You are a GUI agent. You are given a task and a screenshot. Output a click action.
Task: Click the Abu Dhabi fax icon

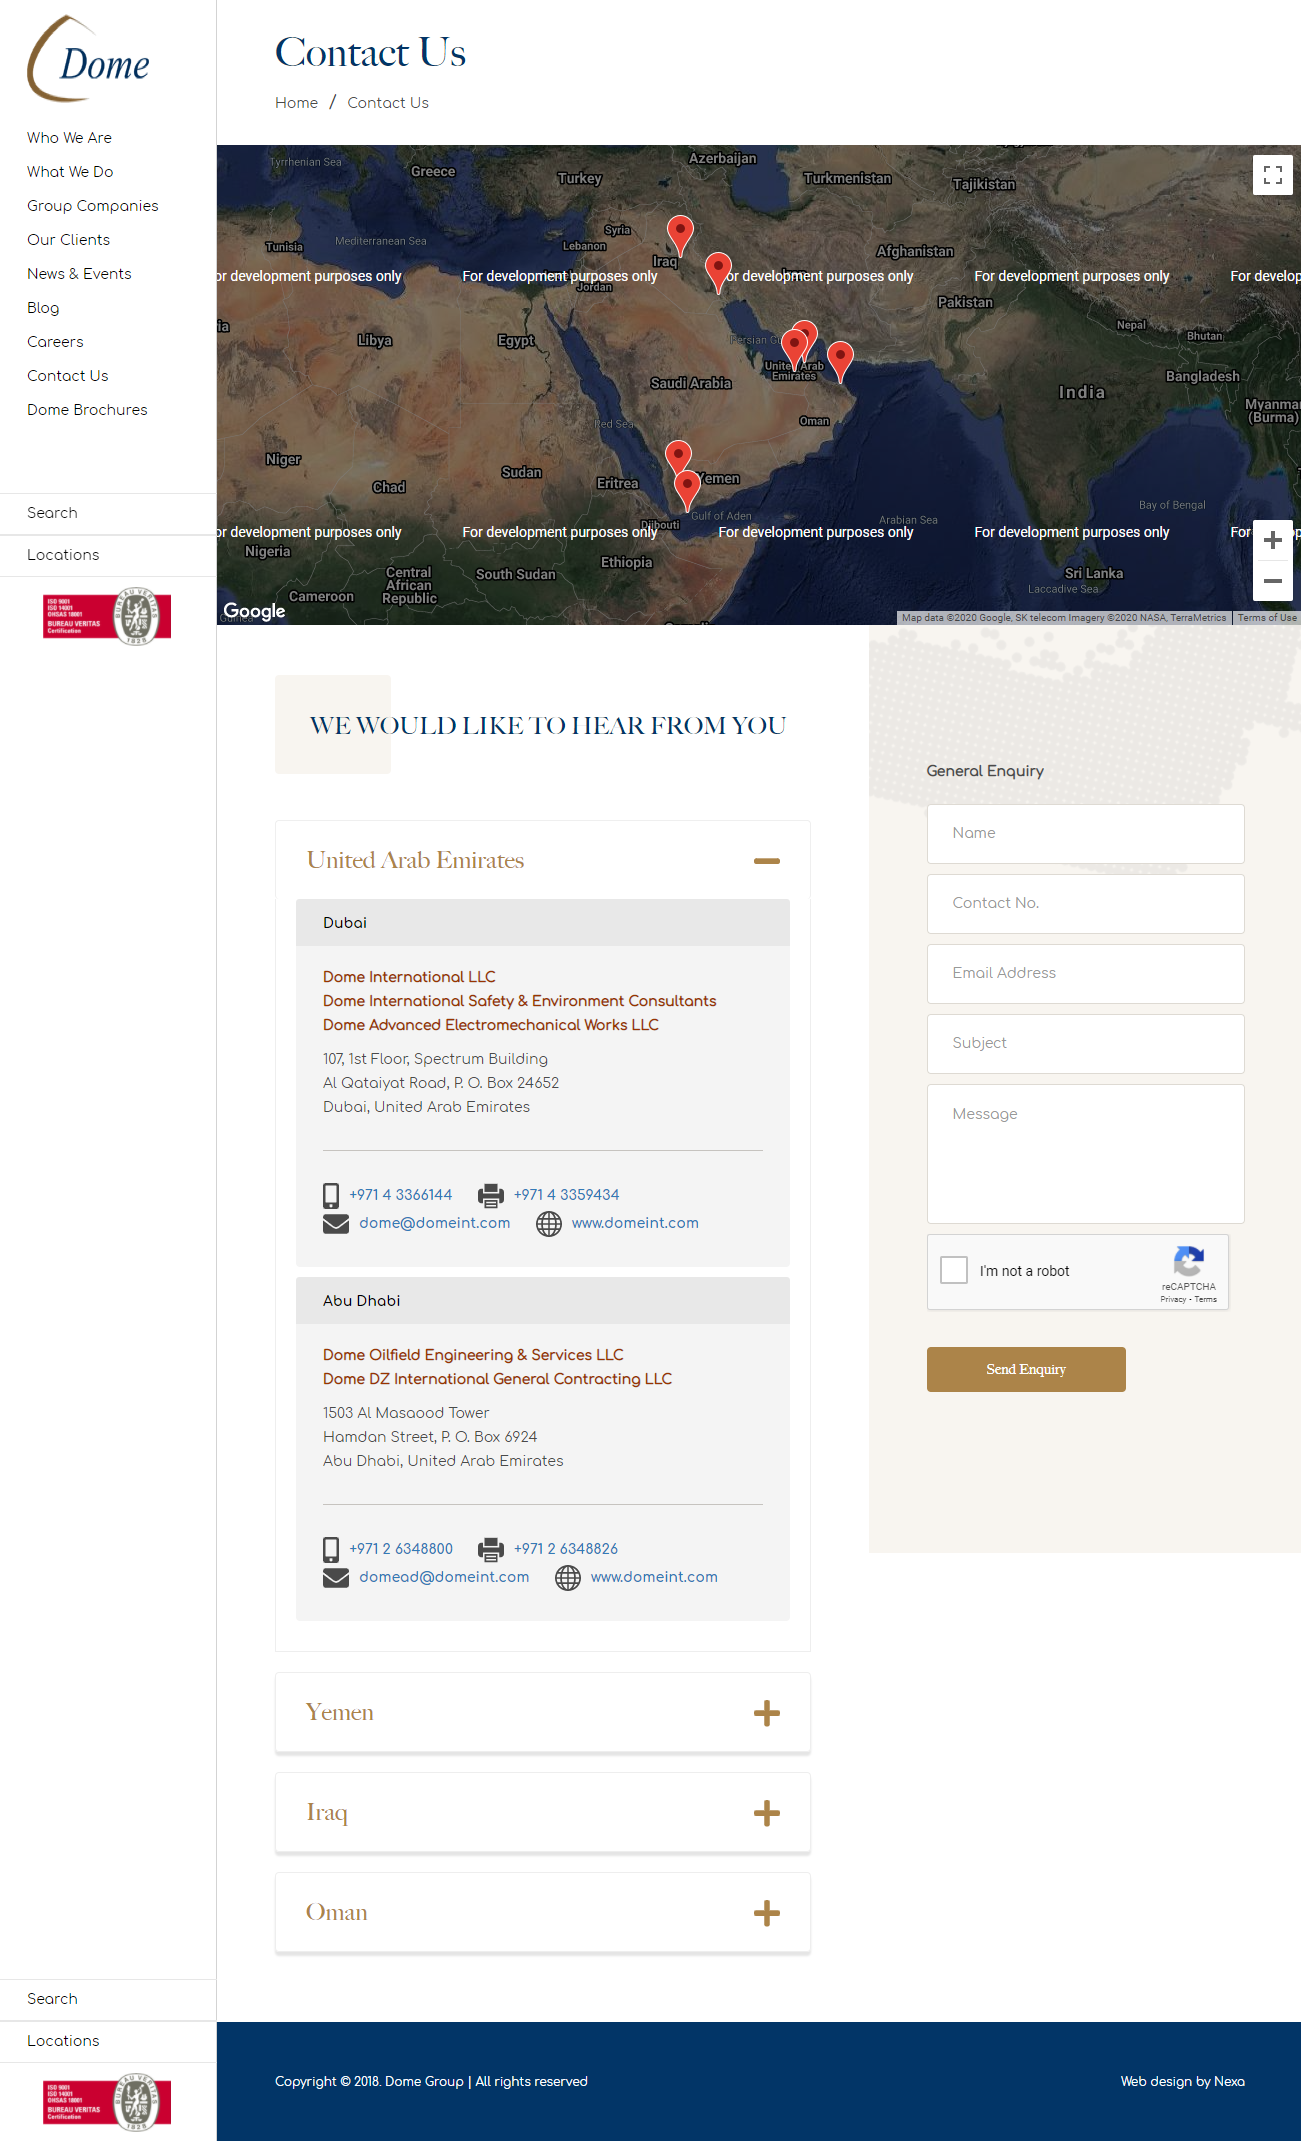click(x=490, y=1549)
